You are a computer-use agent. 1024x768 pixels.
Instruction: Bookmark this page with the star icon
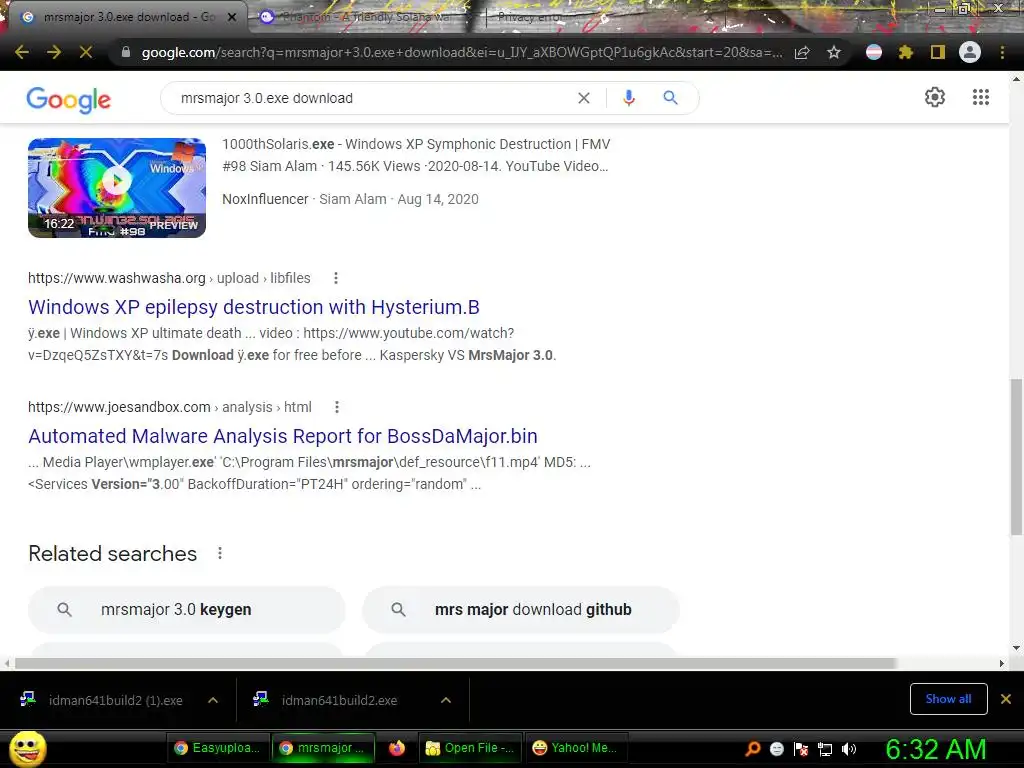point(834,52)
